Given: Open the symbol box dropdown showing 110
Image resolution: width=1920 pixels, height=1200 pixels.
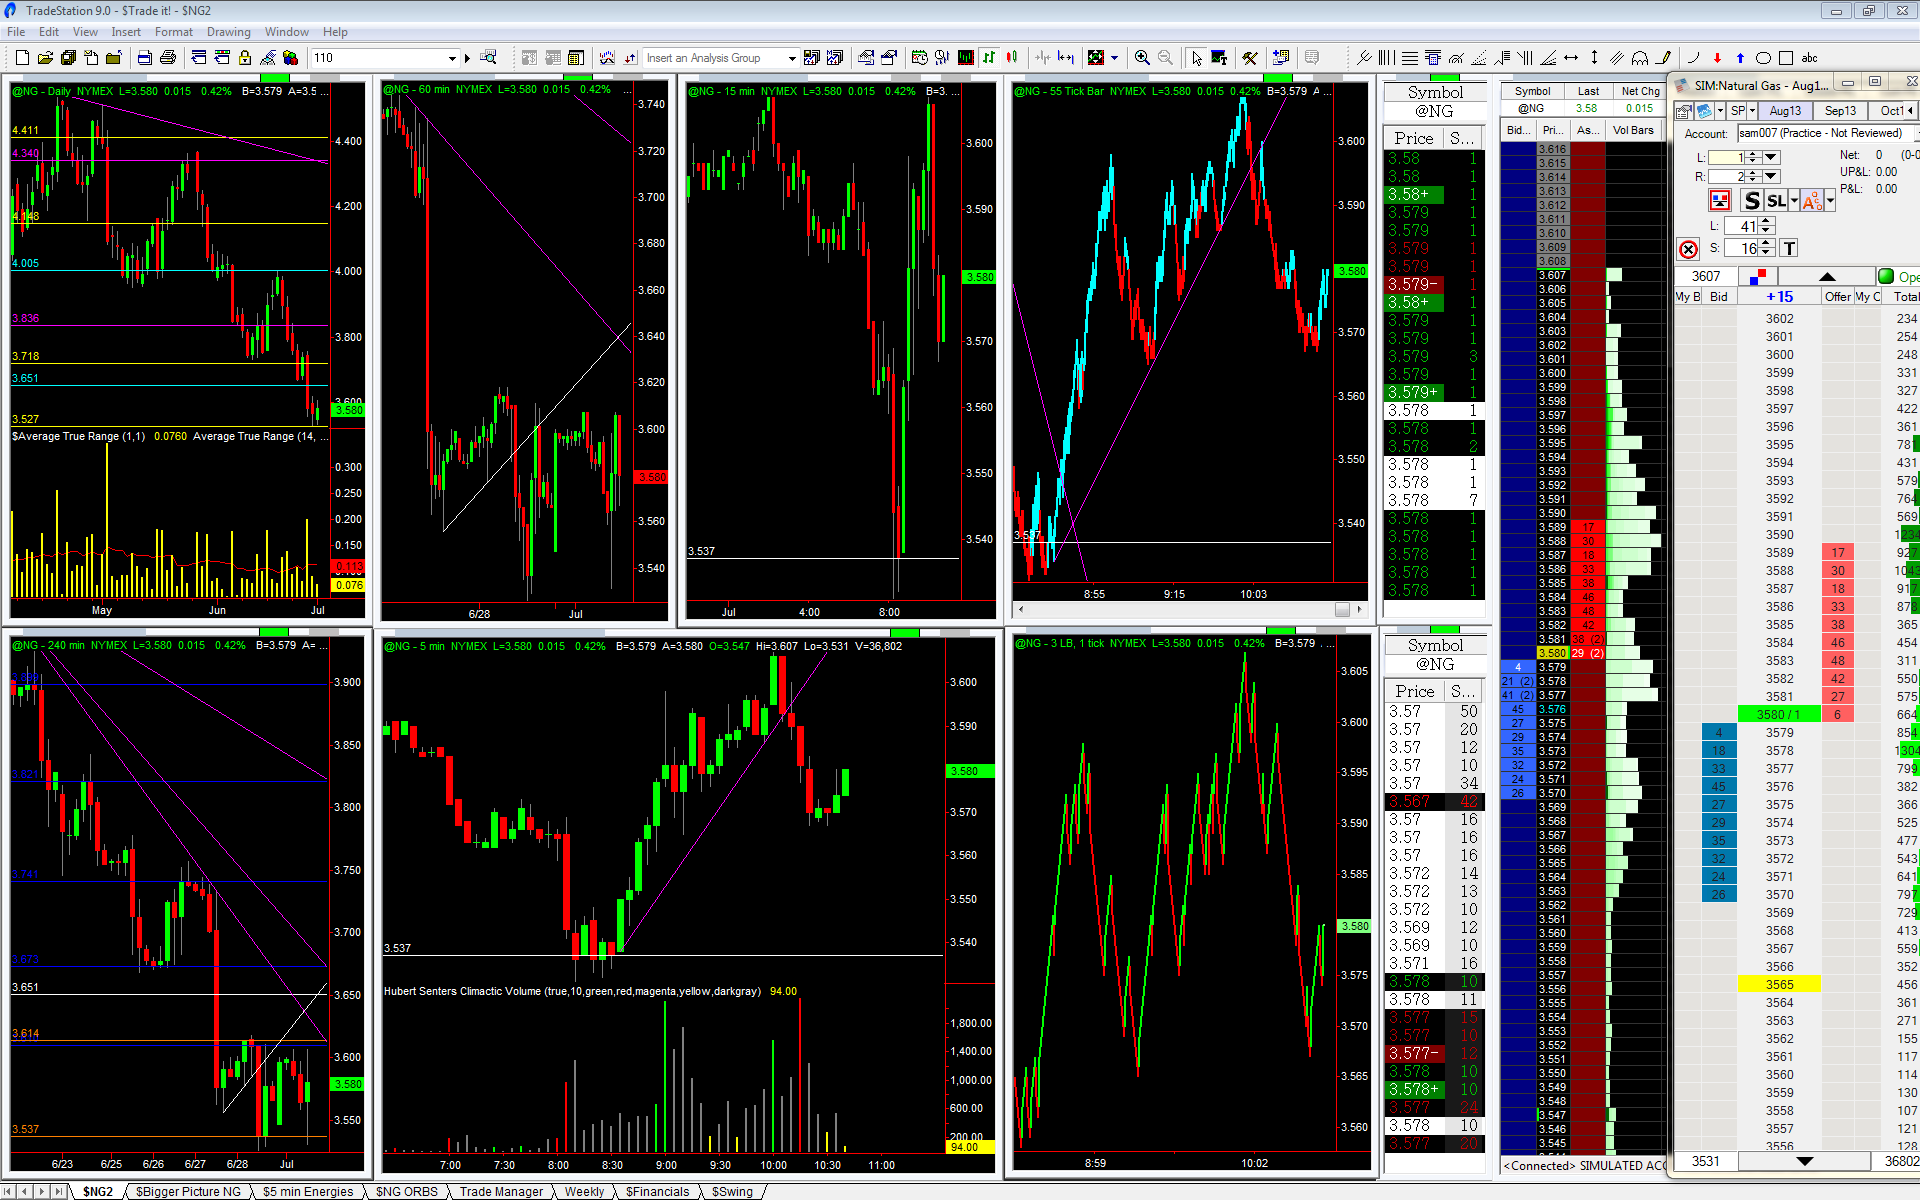Looking at the screenshot, I should tap(452, 58).
